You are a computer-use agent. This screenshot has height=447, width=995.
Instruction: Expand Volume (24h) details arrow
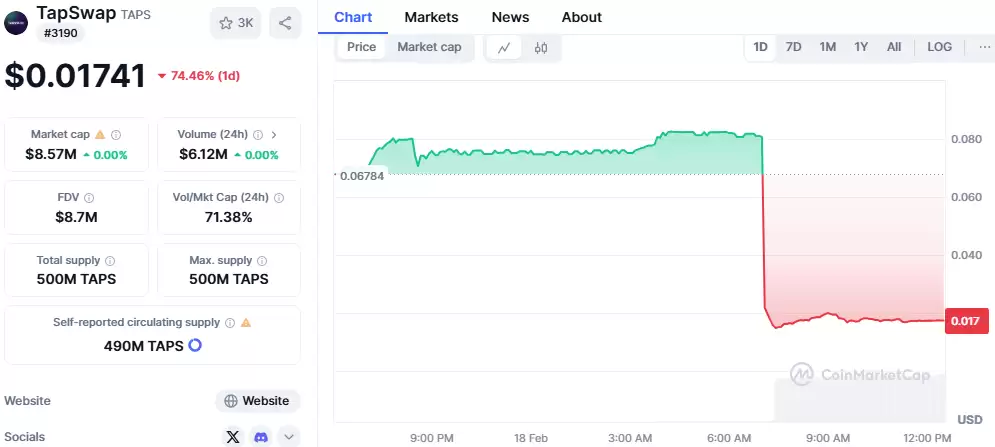[274, 134]
